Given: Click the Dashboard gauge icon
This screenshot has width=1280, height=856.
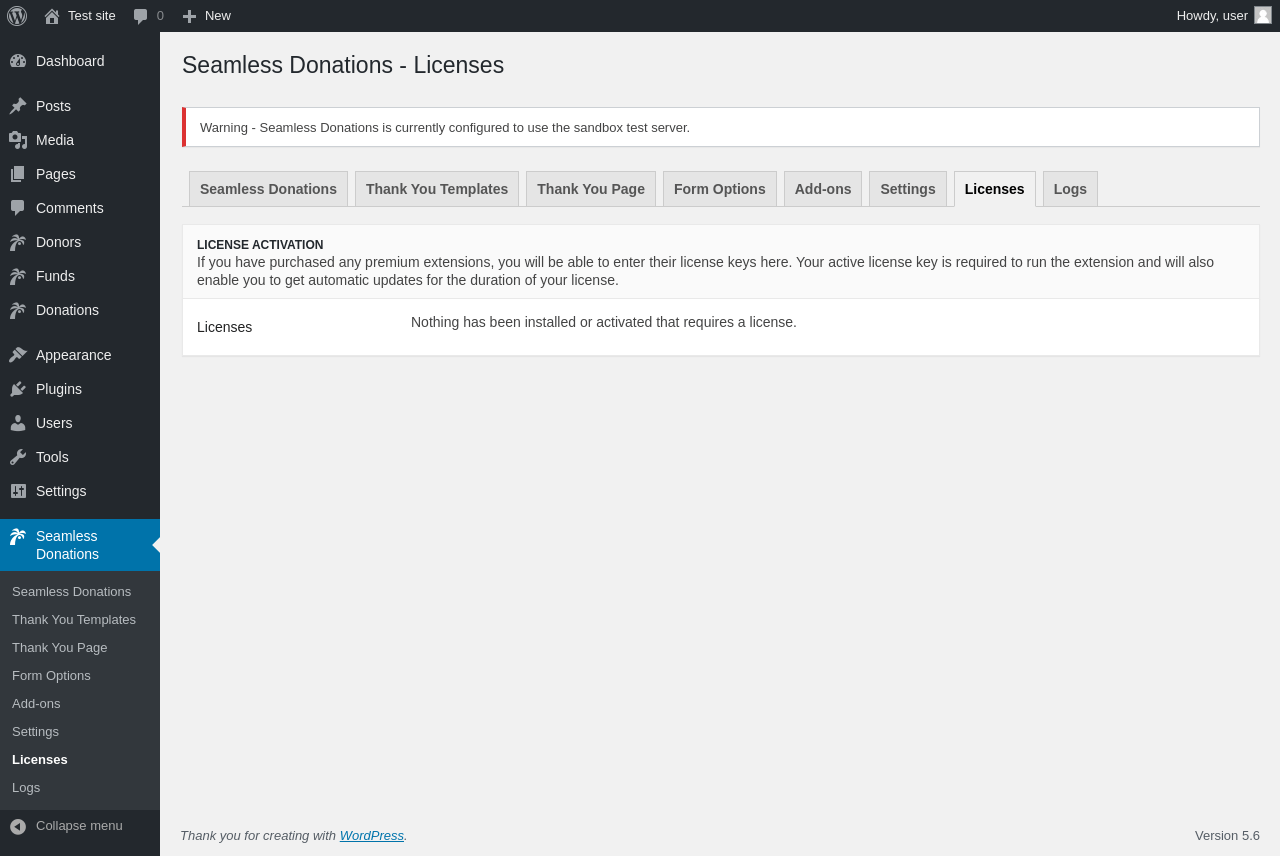Looking at the screenshot, I should [x=18, y=61].
